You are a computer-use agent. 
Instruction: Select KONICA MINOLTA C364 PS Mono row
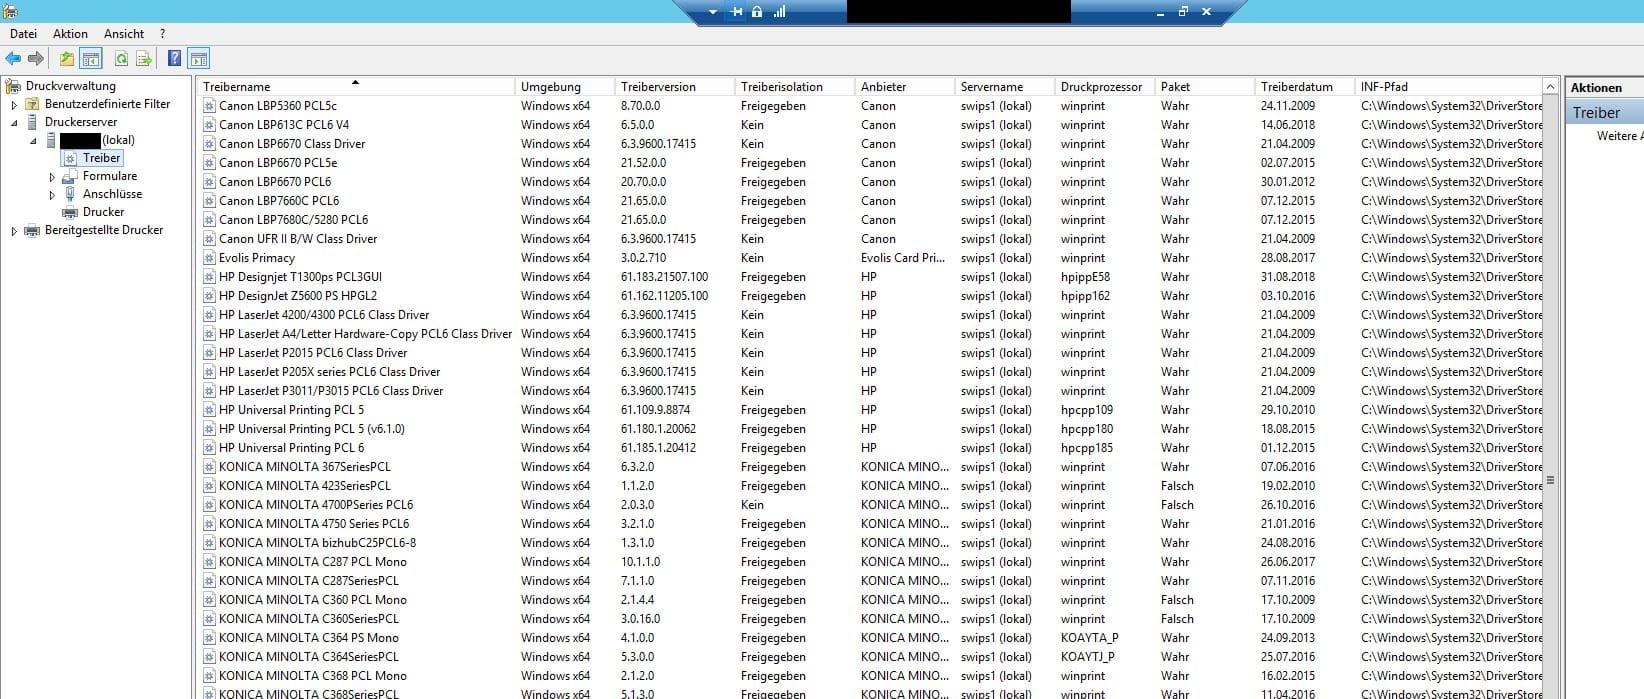point(870,638)
